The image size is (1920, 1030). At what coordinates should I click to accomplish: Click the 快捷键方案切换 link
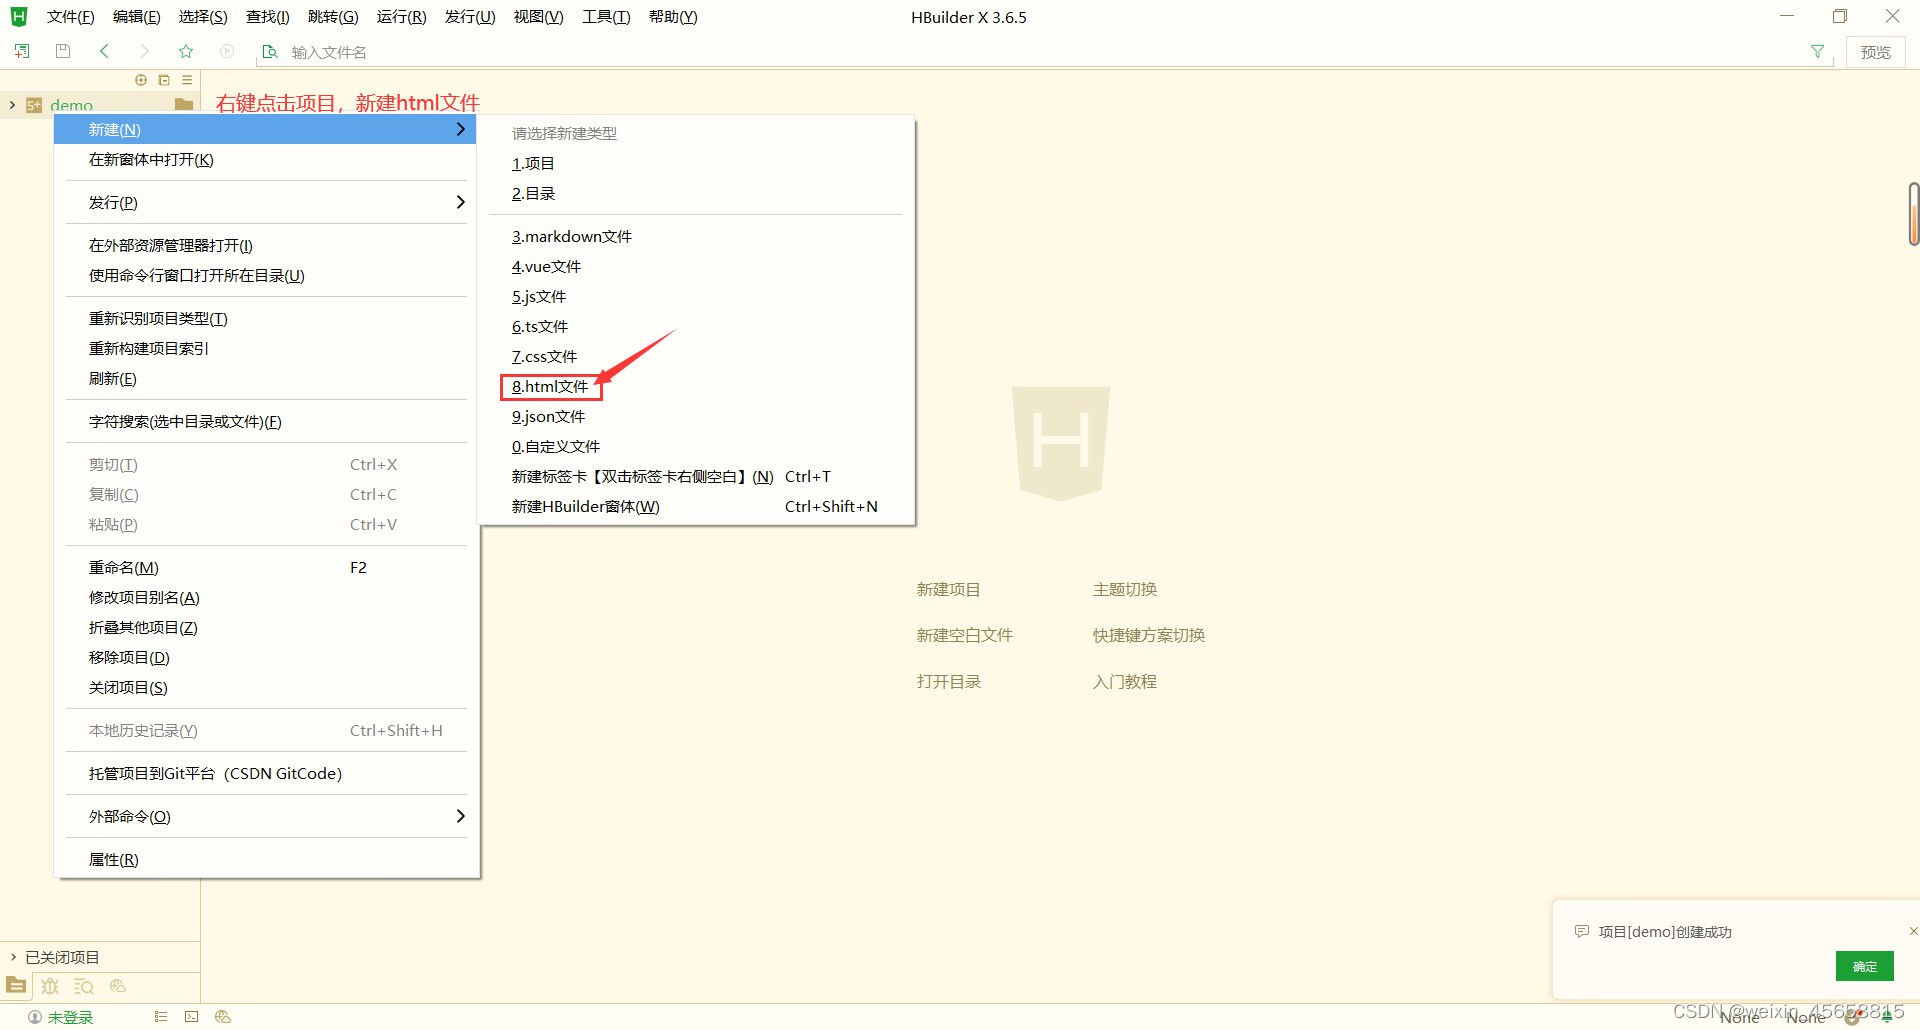pos(1148,635)
